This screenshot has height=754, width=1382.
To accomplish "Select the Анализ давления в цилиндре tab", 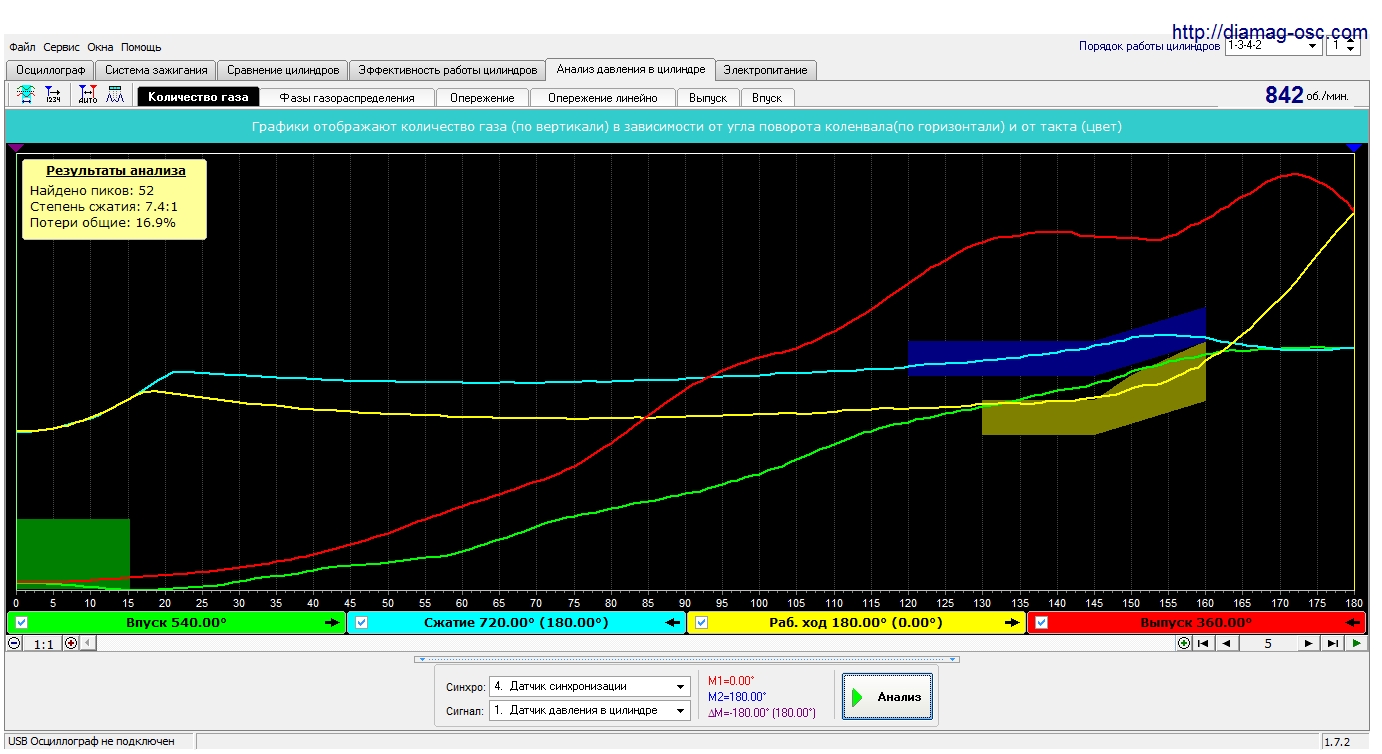I will pos(631,69).
